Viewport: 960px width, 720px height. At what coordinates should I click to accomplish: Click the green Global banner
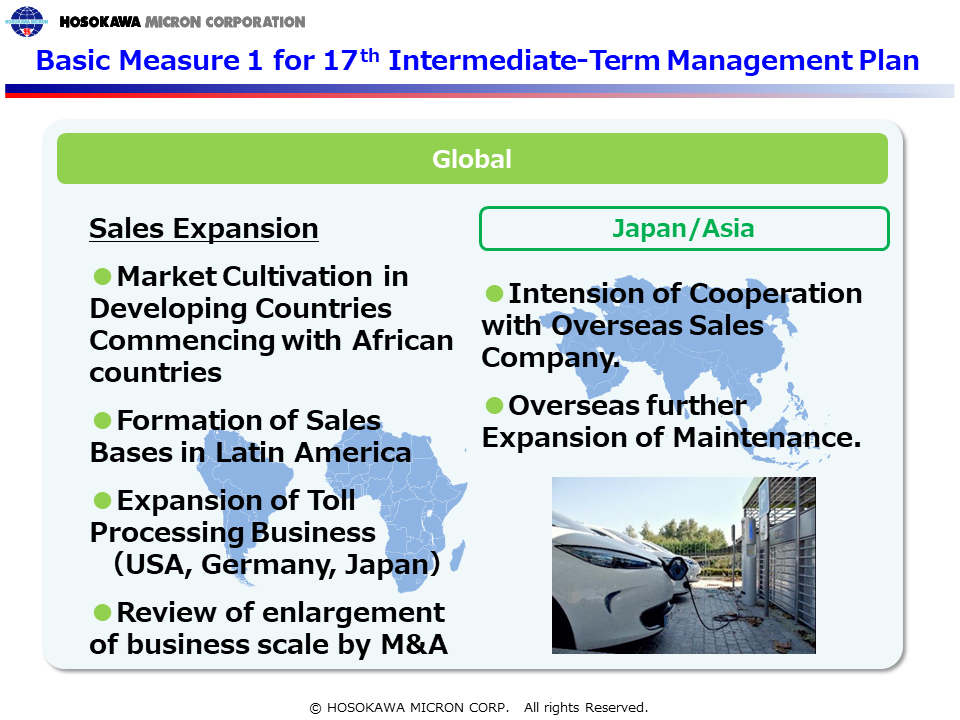coord(472,159)
